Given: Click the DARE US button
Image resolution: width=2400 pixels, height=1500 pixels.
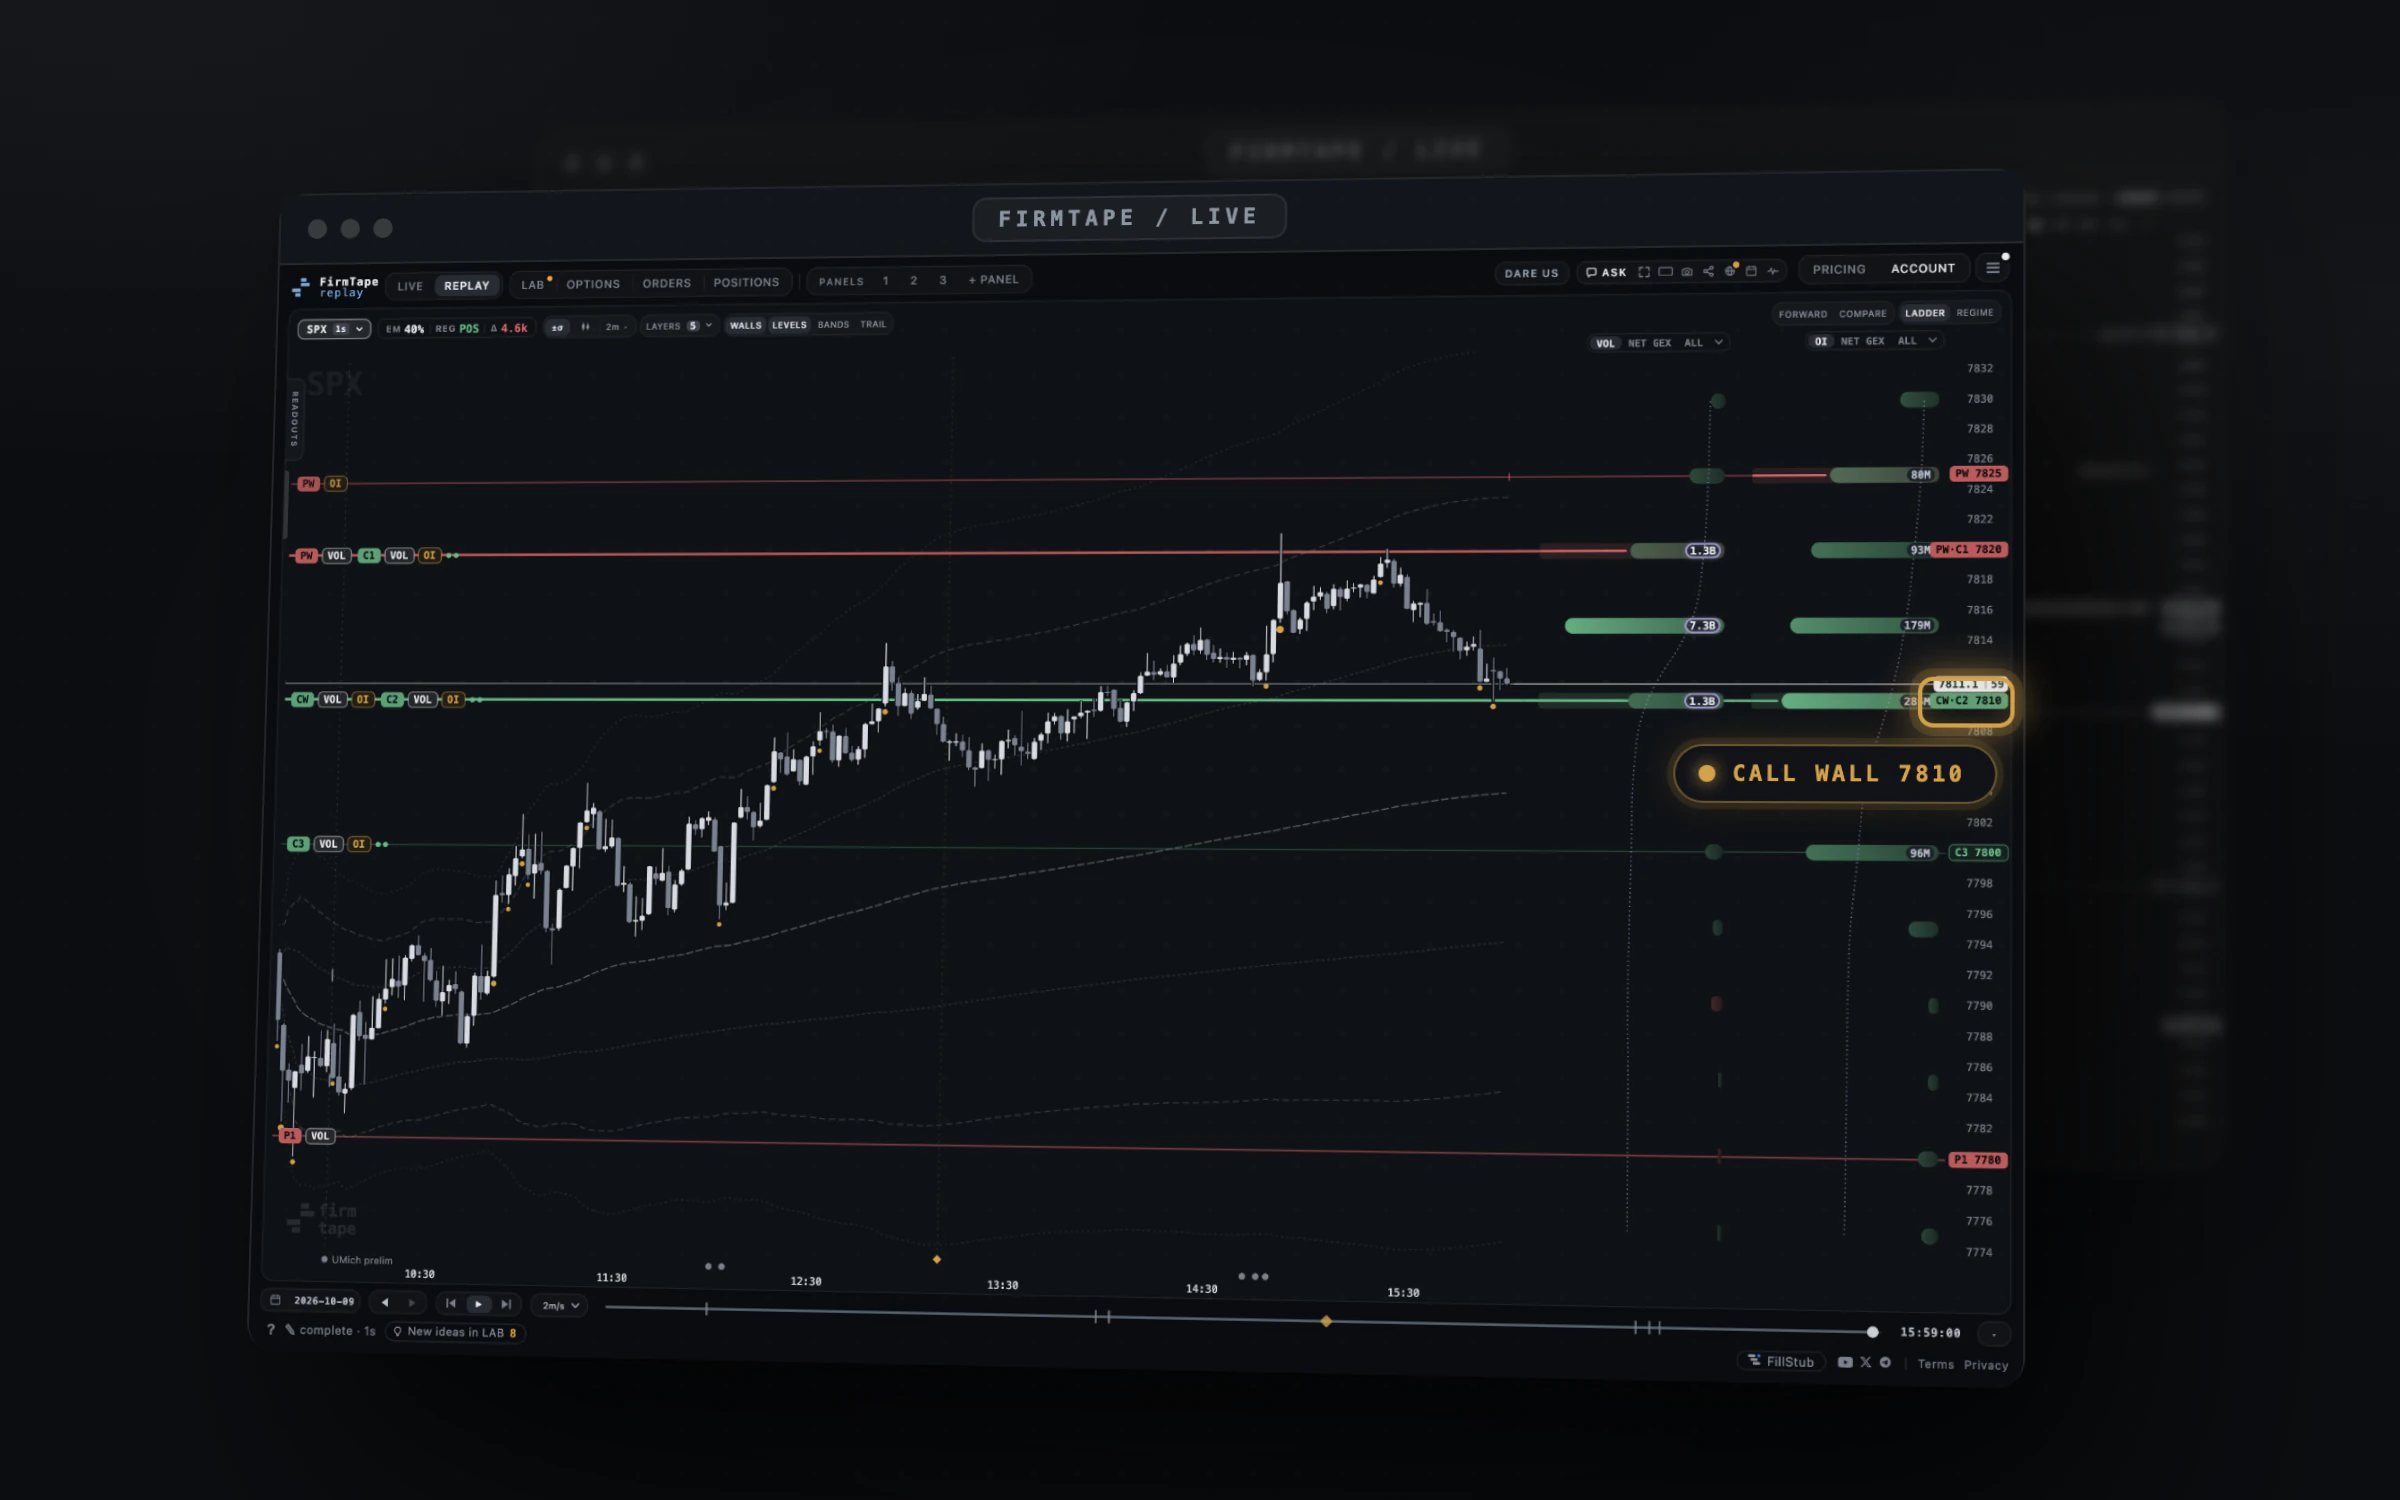Looking at the screenshot, I should coord(1531,273).
